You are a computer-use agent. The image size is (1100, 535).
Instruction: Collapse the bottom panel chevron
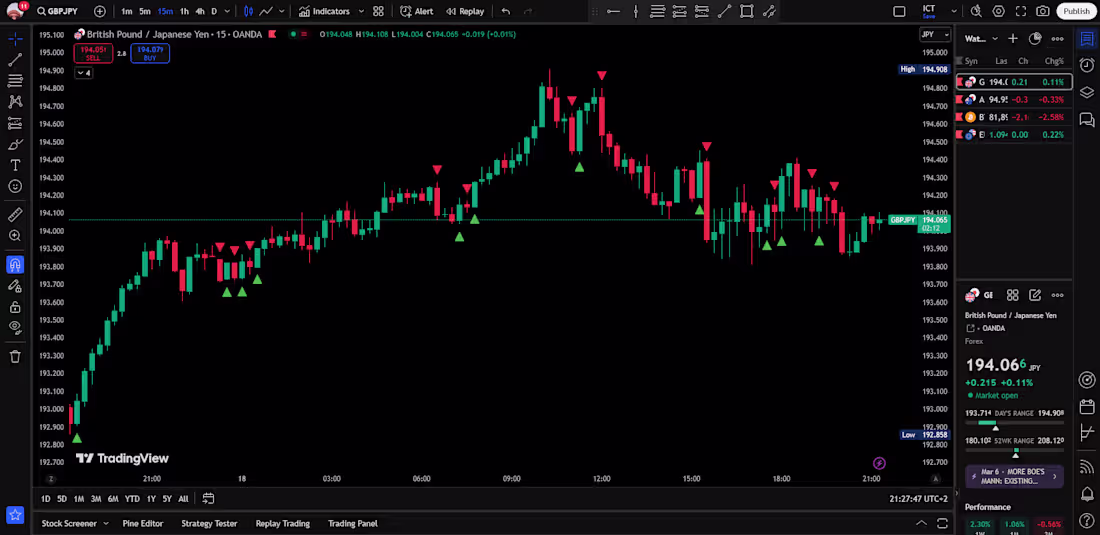921,523
